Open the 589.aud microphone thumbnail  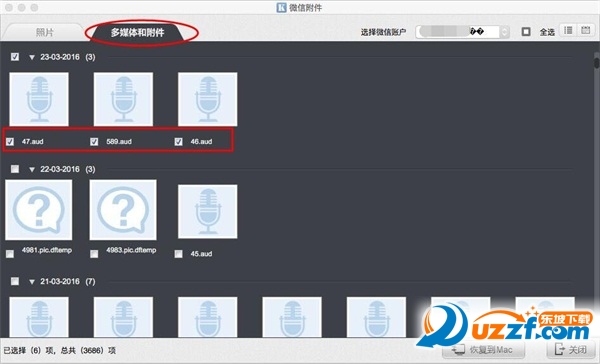pos(123,99)
